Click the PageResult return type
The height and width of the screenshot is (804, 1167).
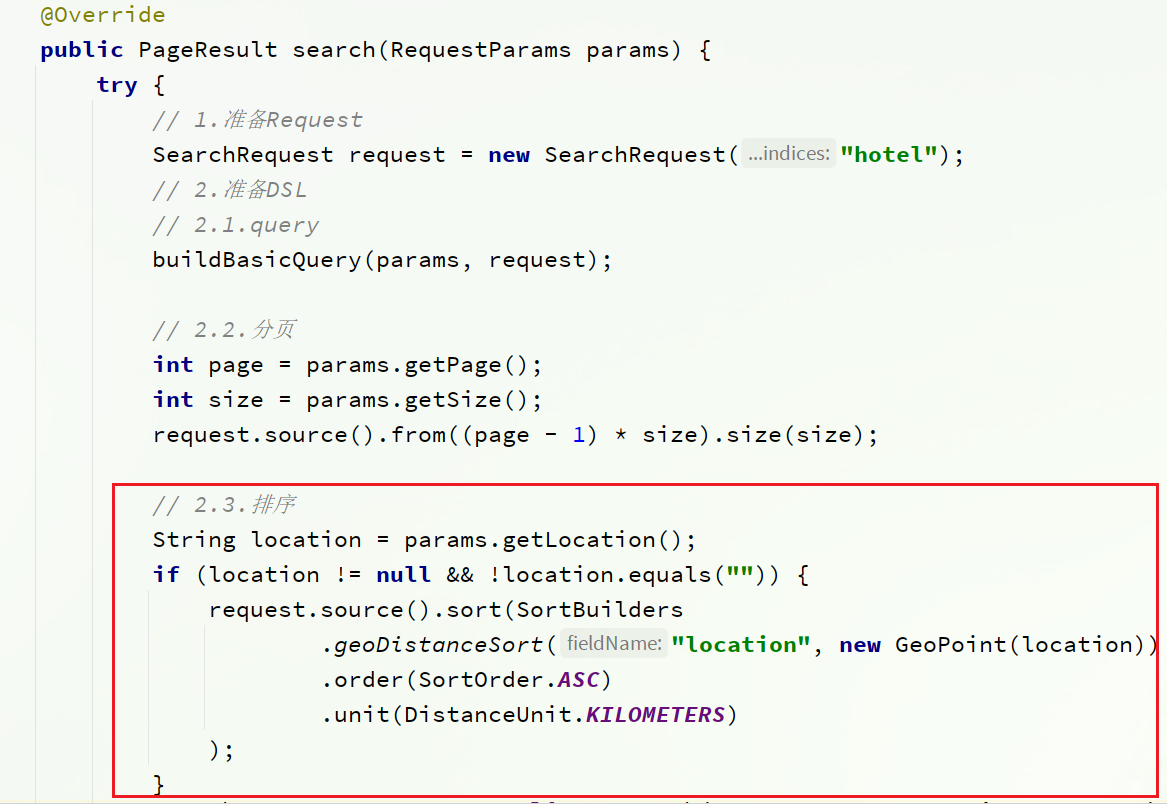pyautogui.click(x=208, y=50)
